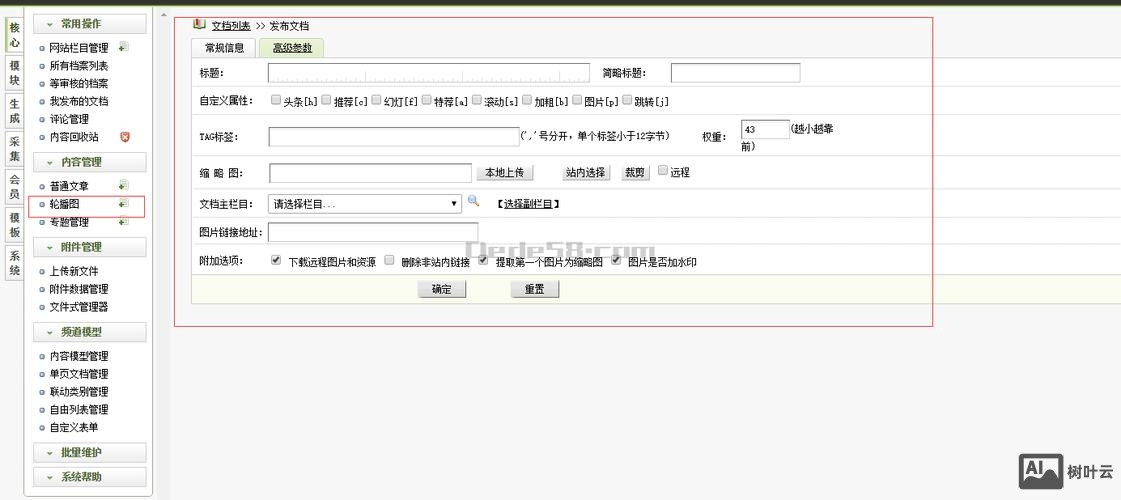Uncheck 提取第一个图片为缩略图
Screen dimensions: 1121x500
(483, 260)
